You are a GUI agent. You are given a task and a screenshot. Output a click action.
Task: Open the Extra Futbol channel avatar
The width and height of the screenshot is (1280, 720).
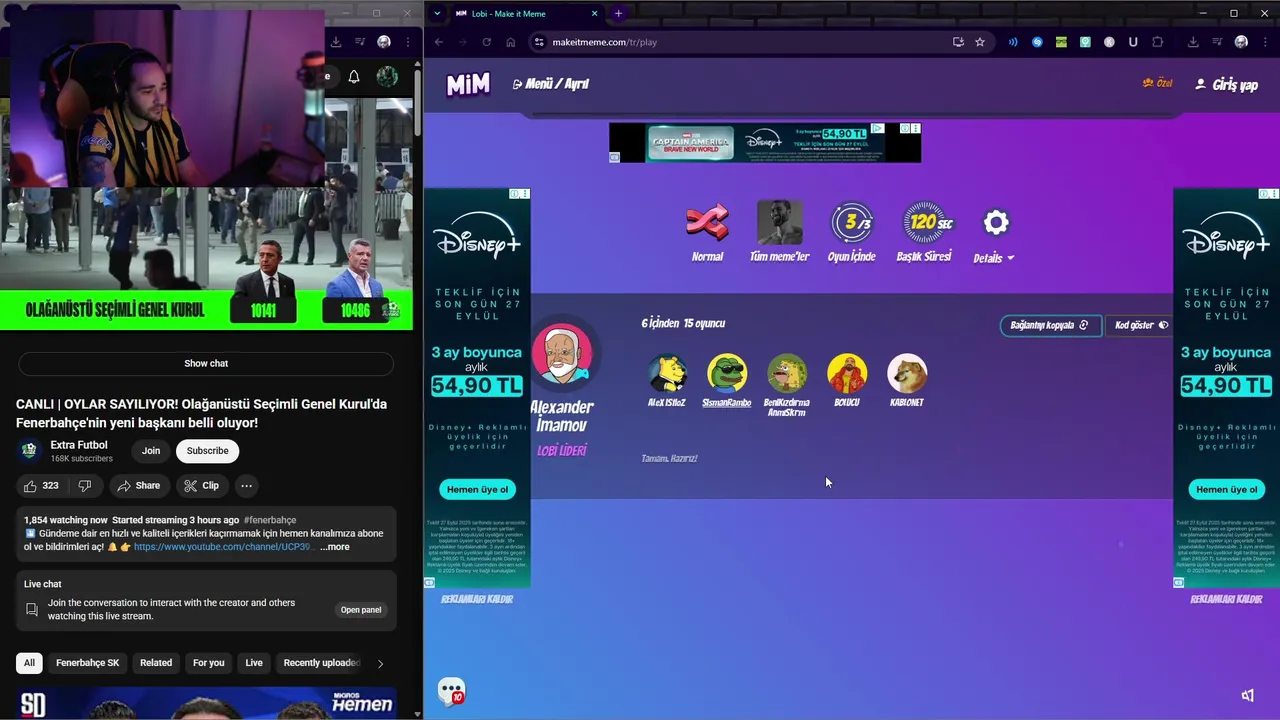click(30, 451)
